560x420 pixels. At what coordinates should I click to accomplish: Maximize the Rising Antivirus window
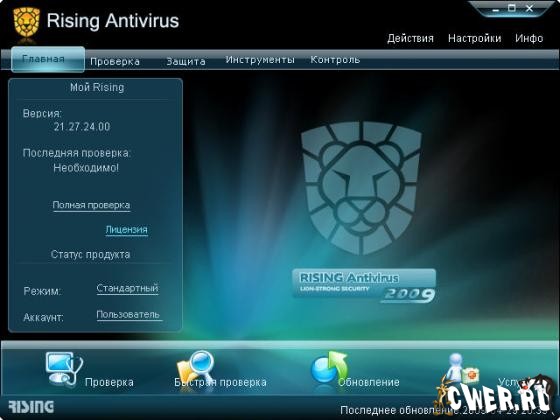[x=512, y=8]
